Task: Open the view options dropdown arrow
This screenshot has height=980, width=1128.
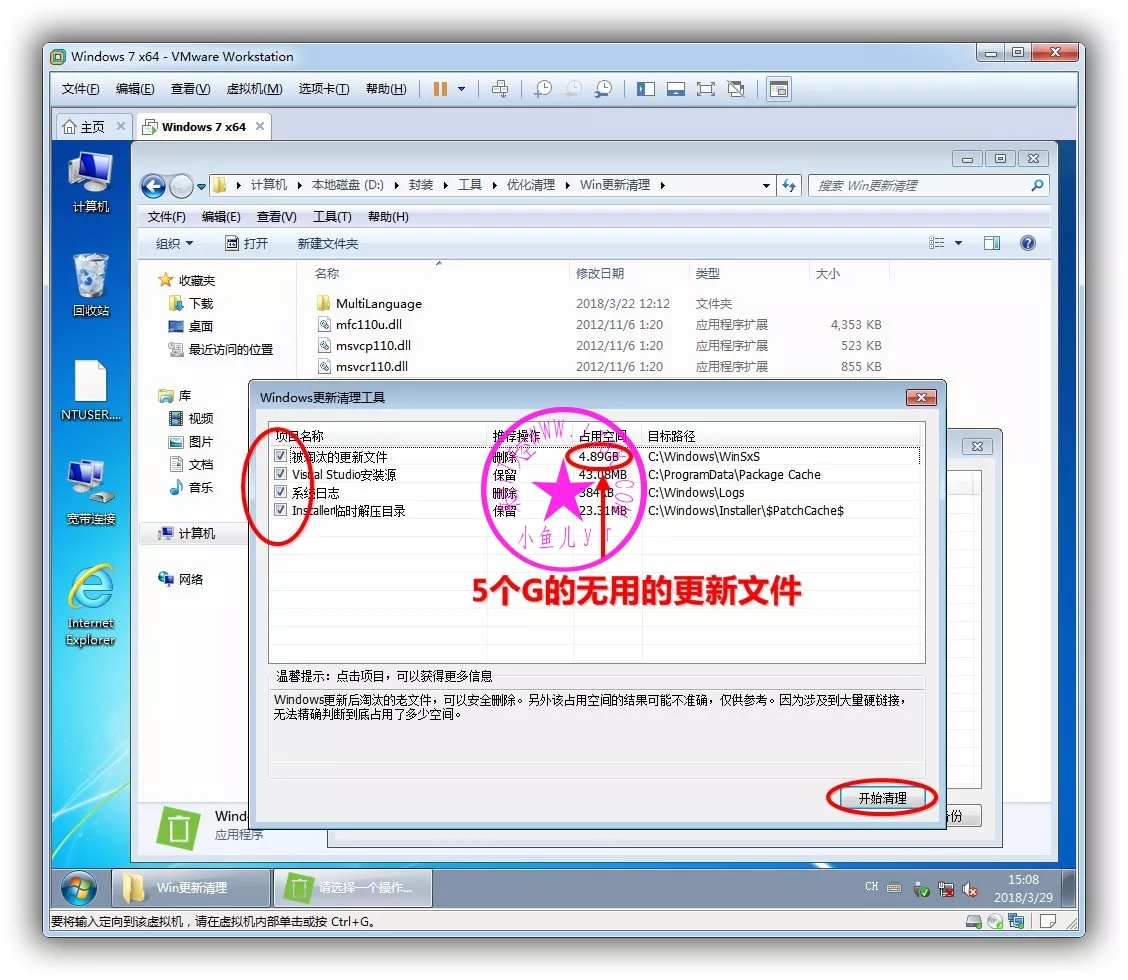Action: point(958,243)
